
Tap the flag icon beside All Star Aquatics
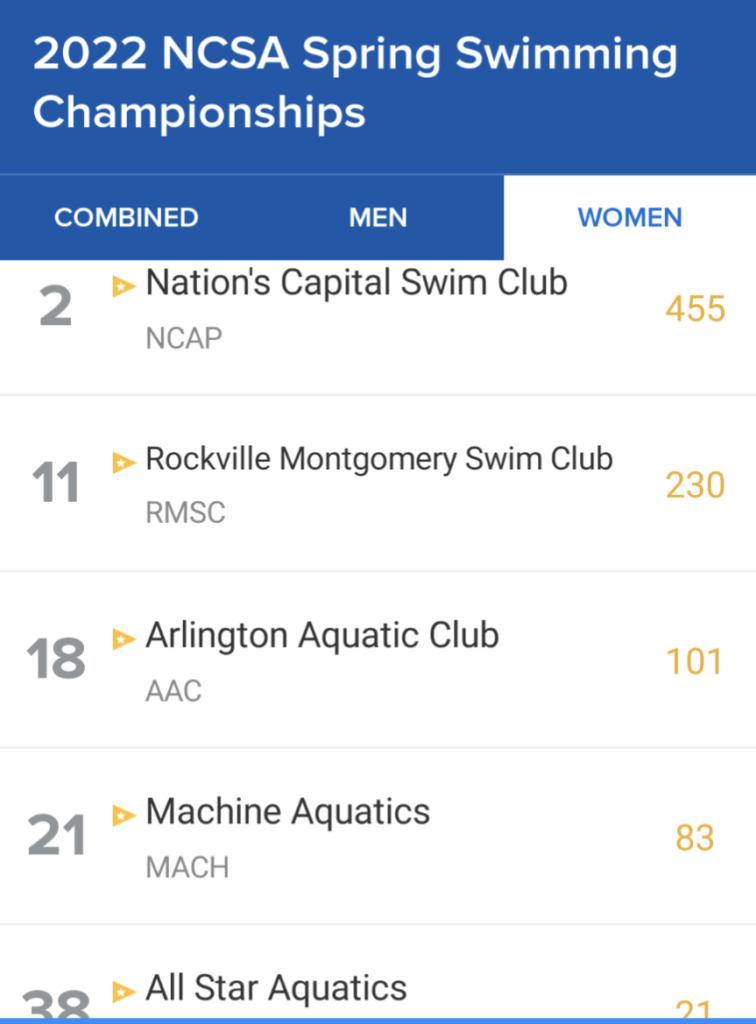(x=124, y=991)
